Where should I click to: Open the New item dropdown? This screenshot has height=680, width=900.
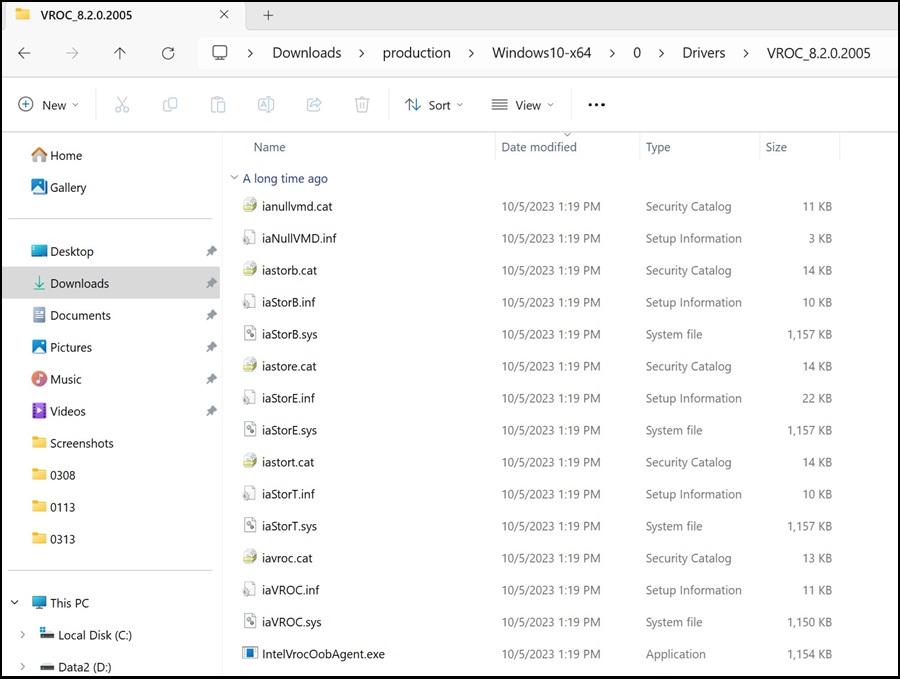[48, 104]
